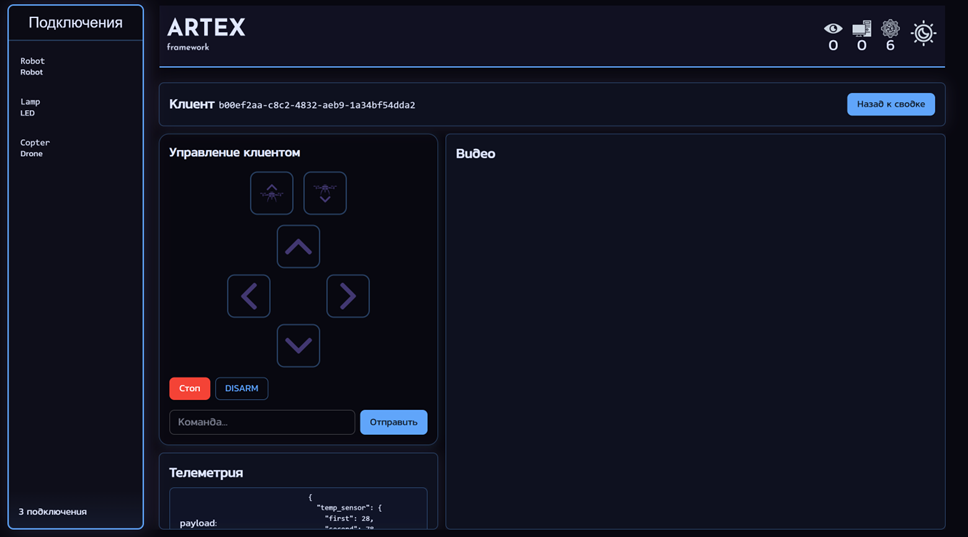This screenshot has height=537, width=968.
Task: Select the Copter Drone connection
Action: pyautogui.click(x=35, y=148)
